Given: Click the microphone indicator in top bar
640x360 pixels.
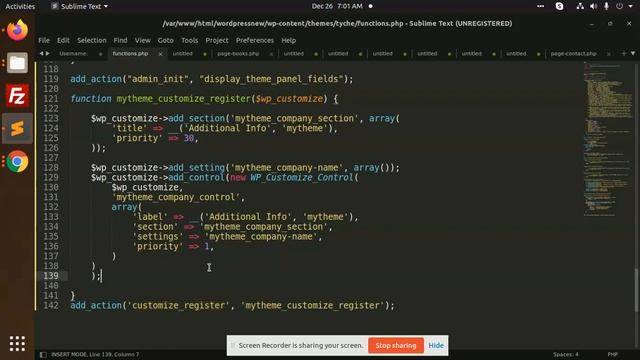Looking at the screenshot, I should coord(607,6).
